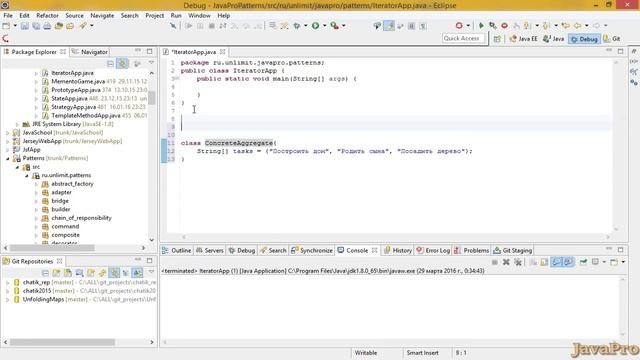640x360 pixels.
Task: Click the Save All toolbar icon
Action: point(36,26)
